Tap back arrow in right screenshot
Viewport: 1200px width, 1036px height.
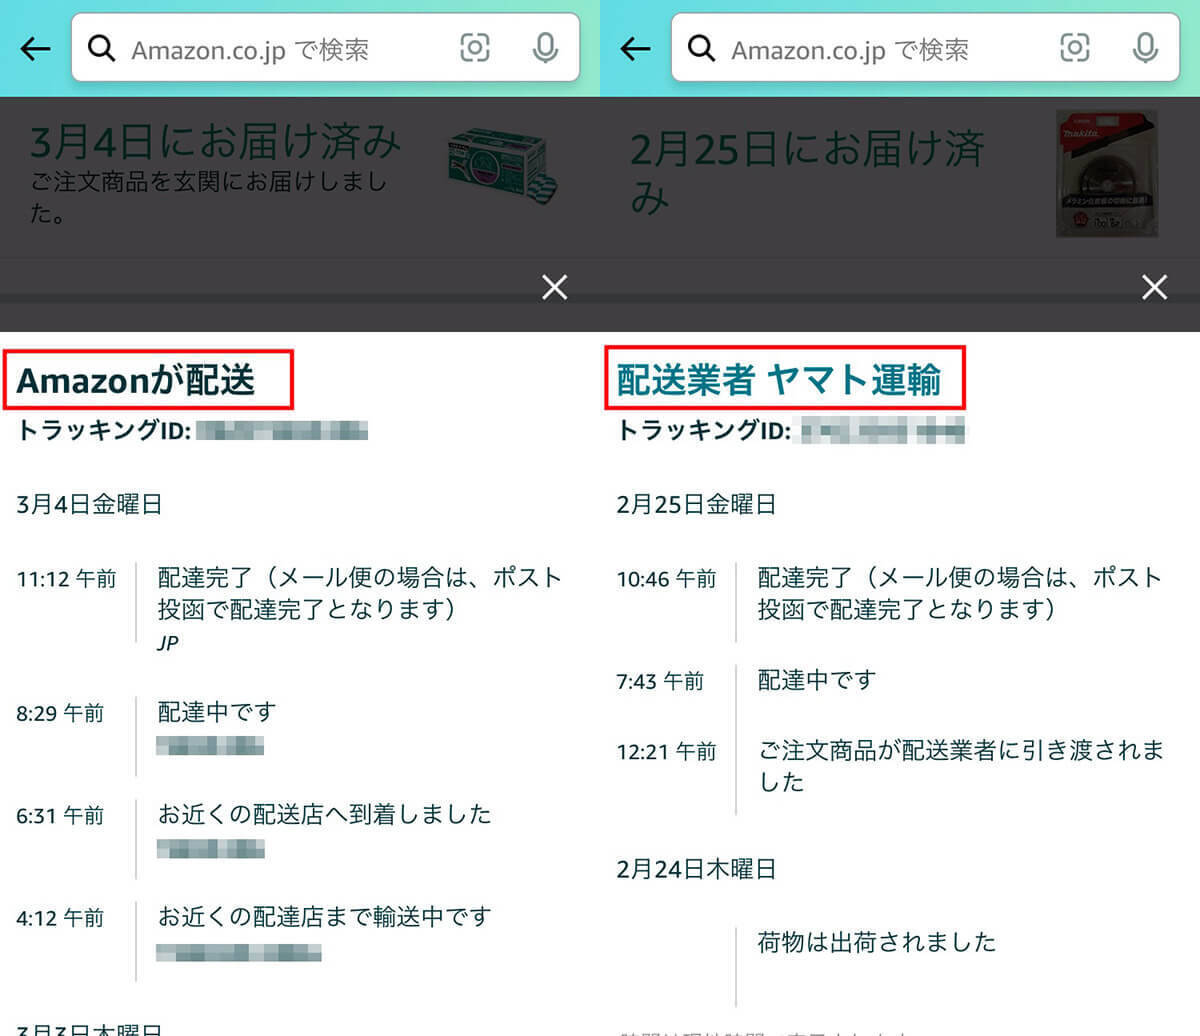[635, 48]
